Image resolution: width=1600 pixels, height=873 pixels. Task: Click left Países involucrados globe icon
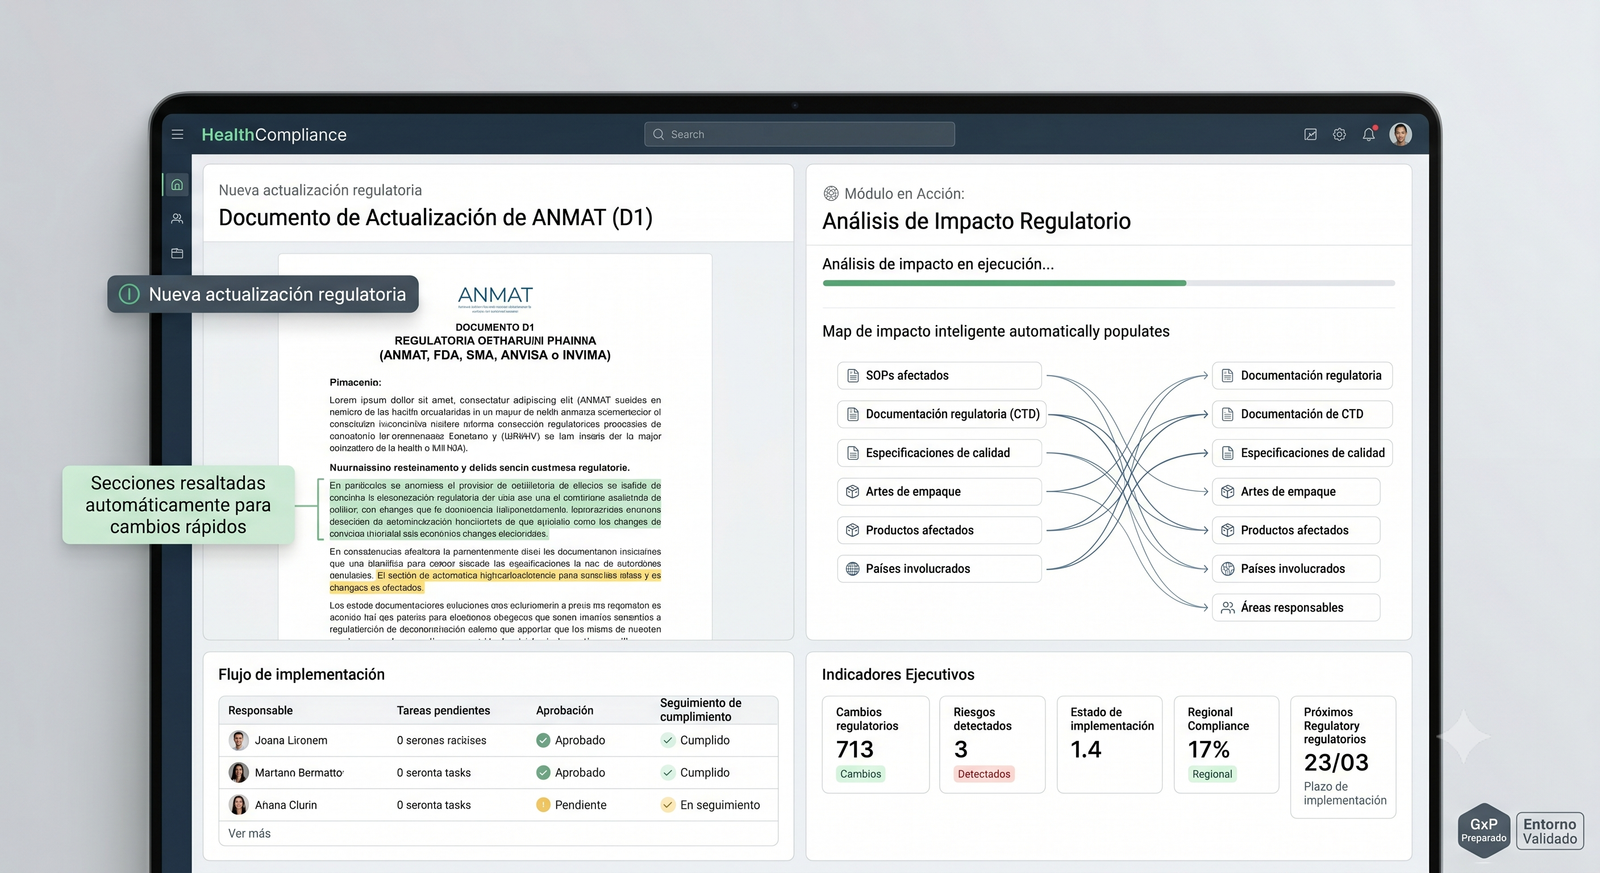click(x=853, y=569)
